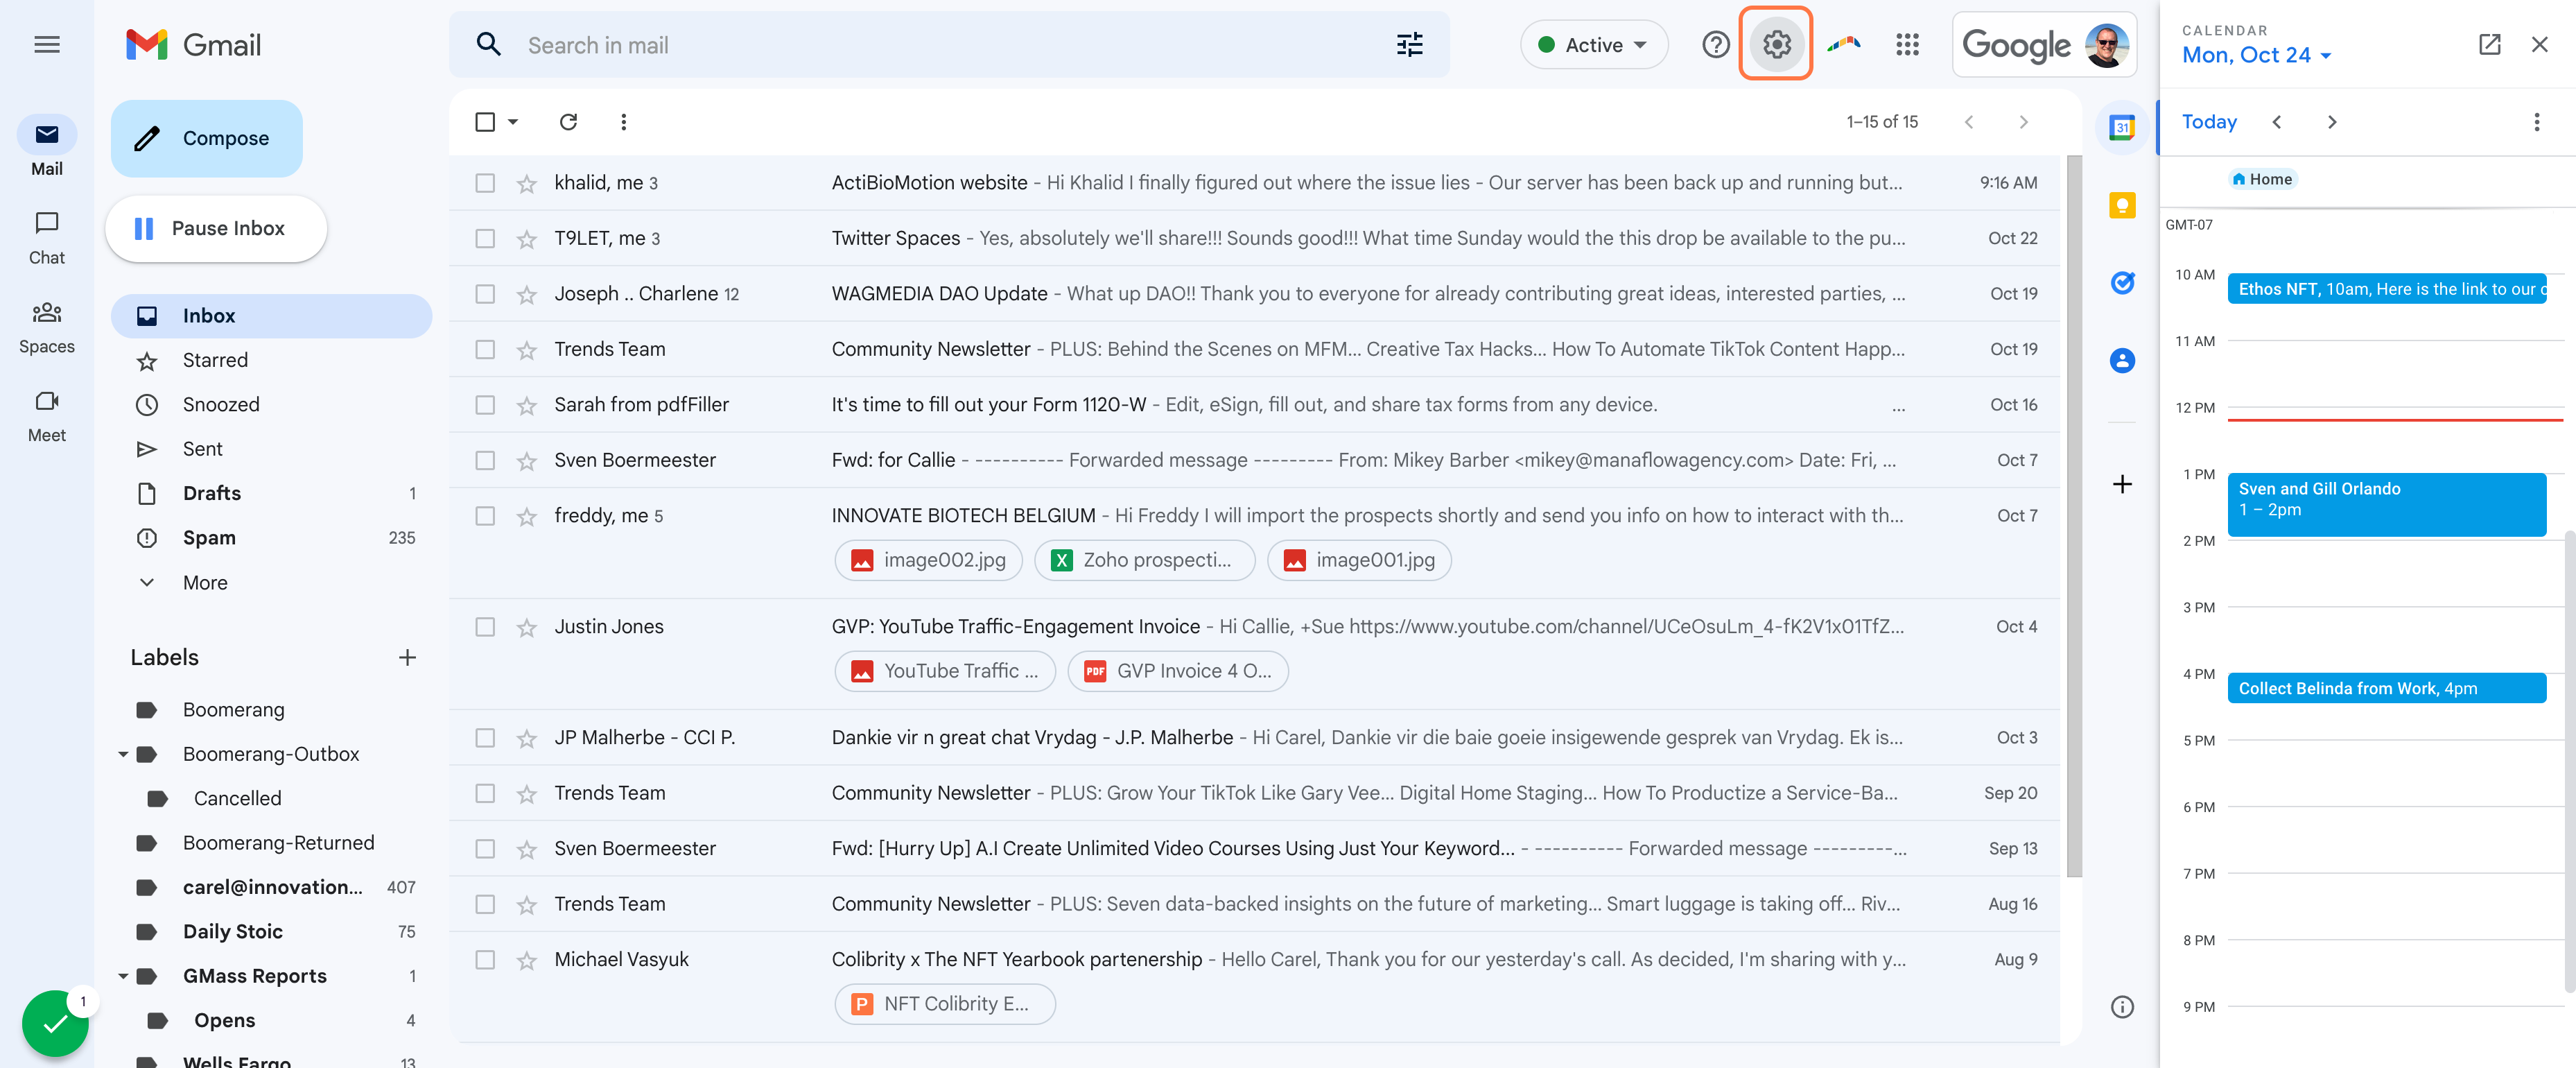Open Sven and Gill Orlando event

pyautogui.click(x=2386, y=504)
